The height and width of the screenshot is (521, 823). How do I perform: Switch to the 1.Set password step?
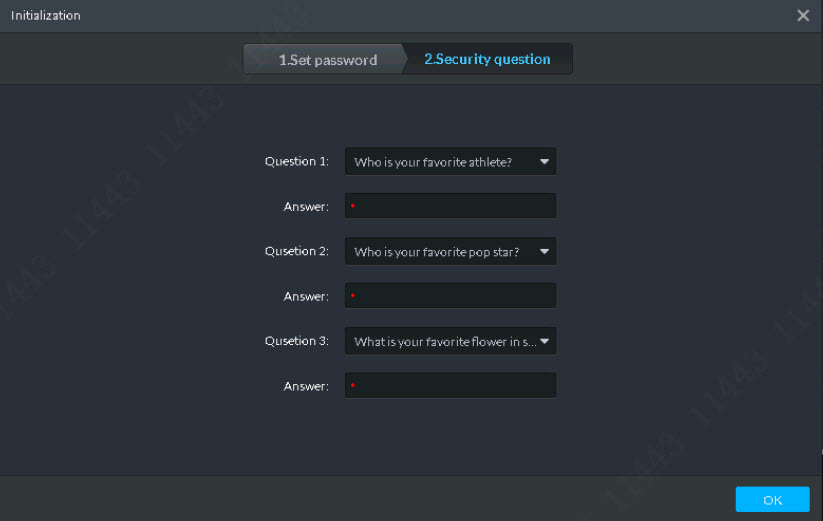327,60
